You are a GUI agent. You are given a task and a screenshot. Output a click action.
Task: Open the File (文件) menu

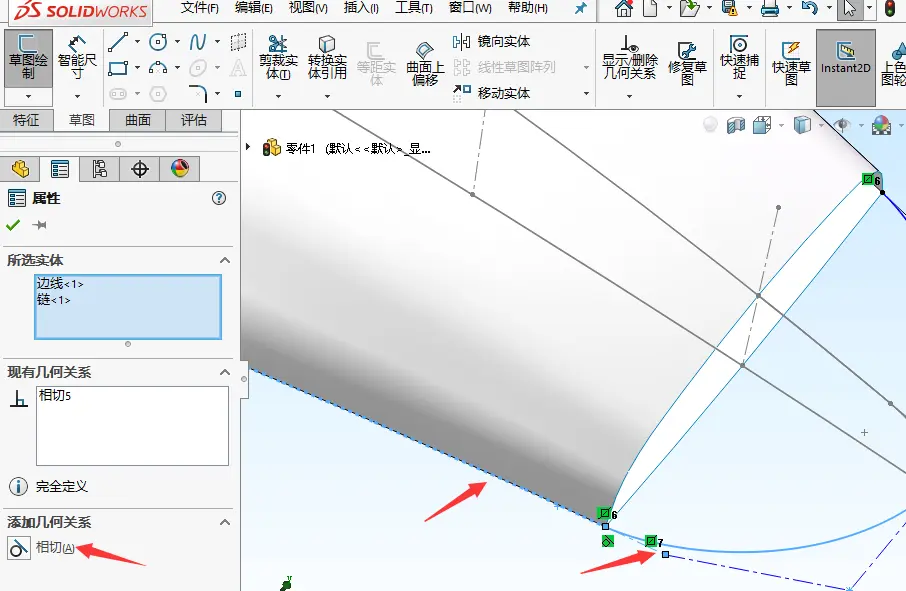(x=199, y=8)
